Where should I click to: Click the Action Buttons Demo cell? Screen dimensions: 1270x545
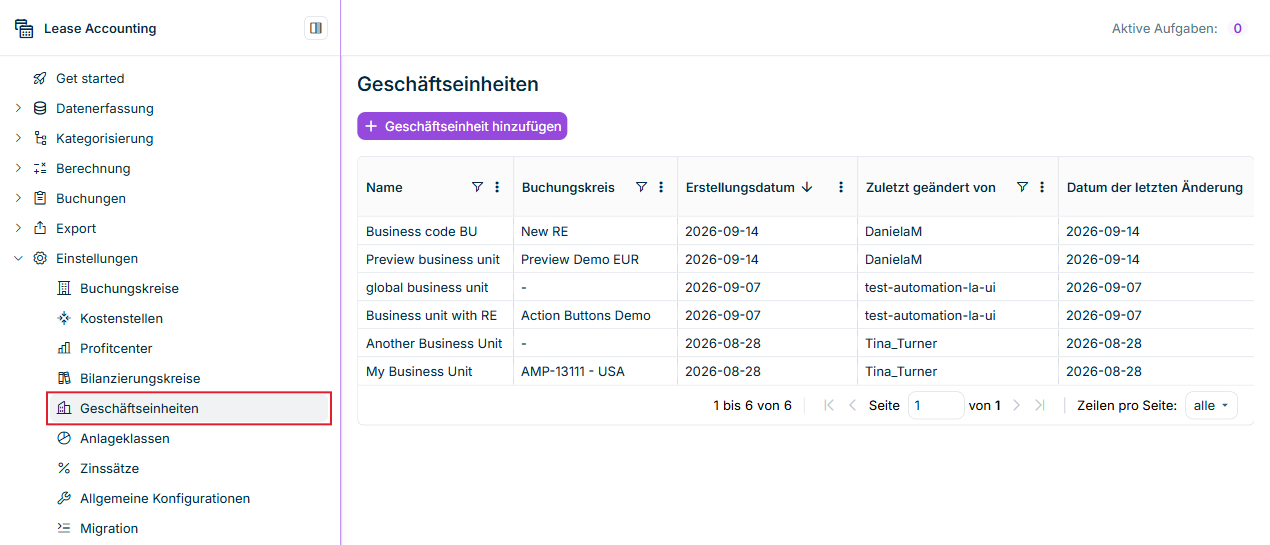click(595, 315)
